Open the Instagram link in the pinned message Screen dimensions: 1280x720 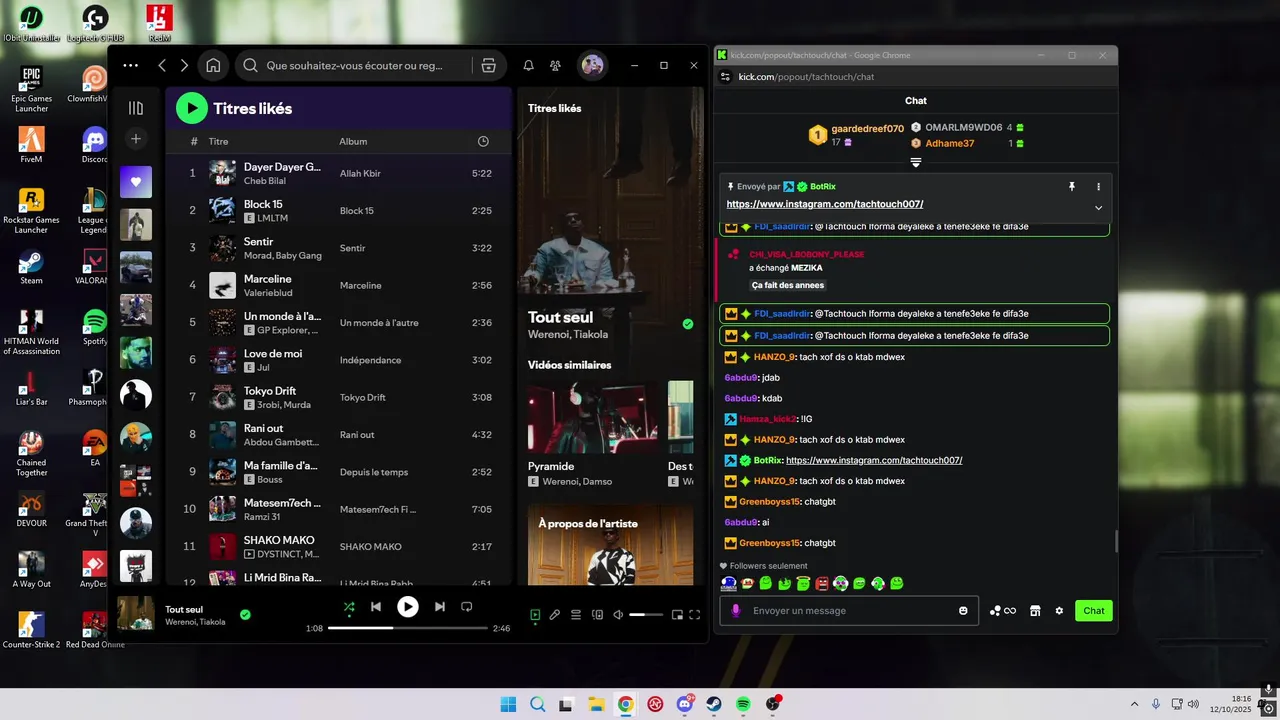[x=825, y=204]
